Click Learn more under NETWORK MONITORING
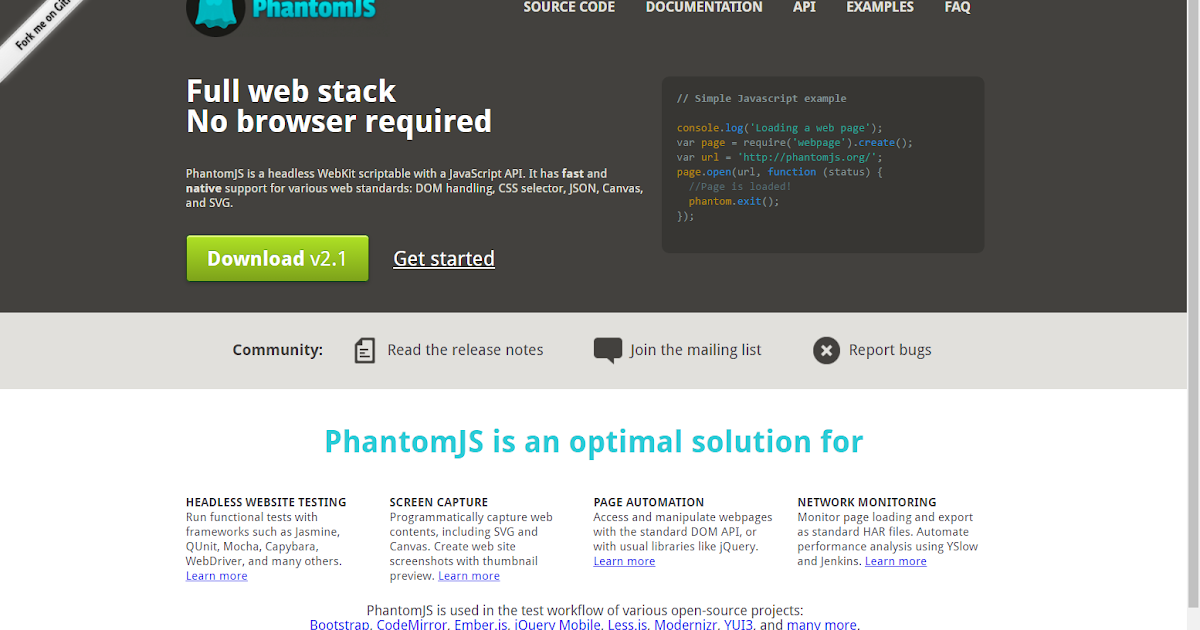 (895, 561)
